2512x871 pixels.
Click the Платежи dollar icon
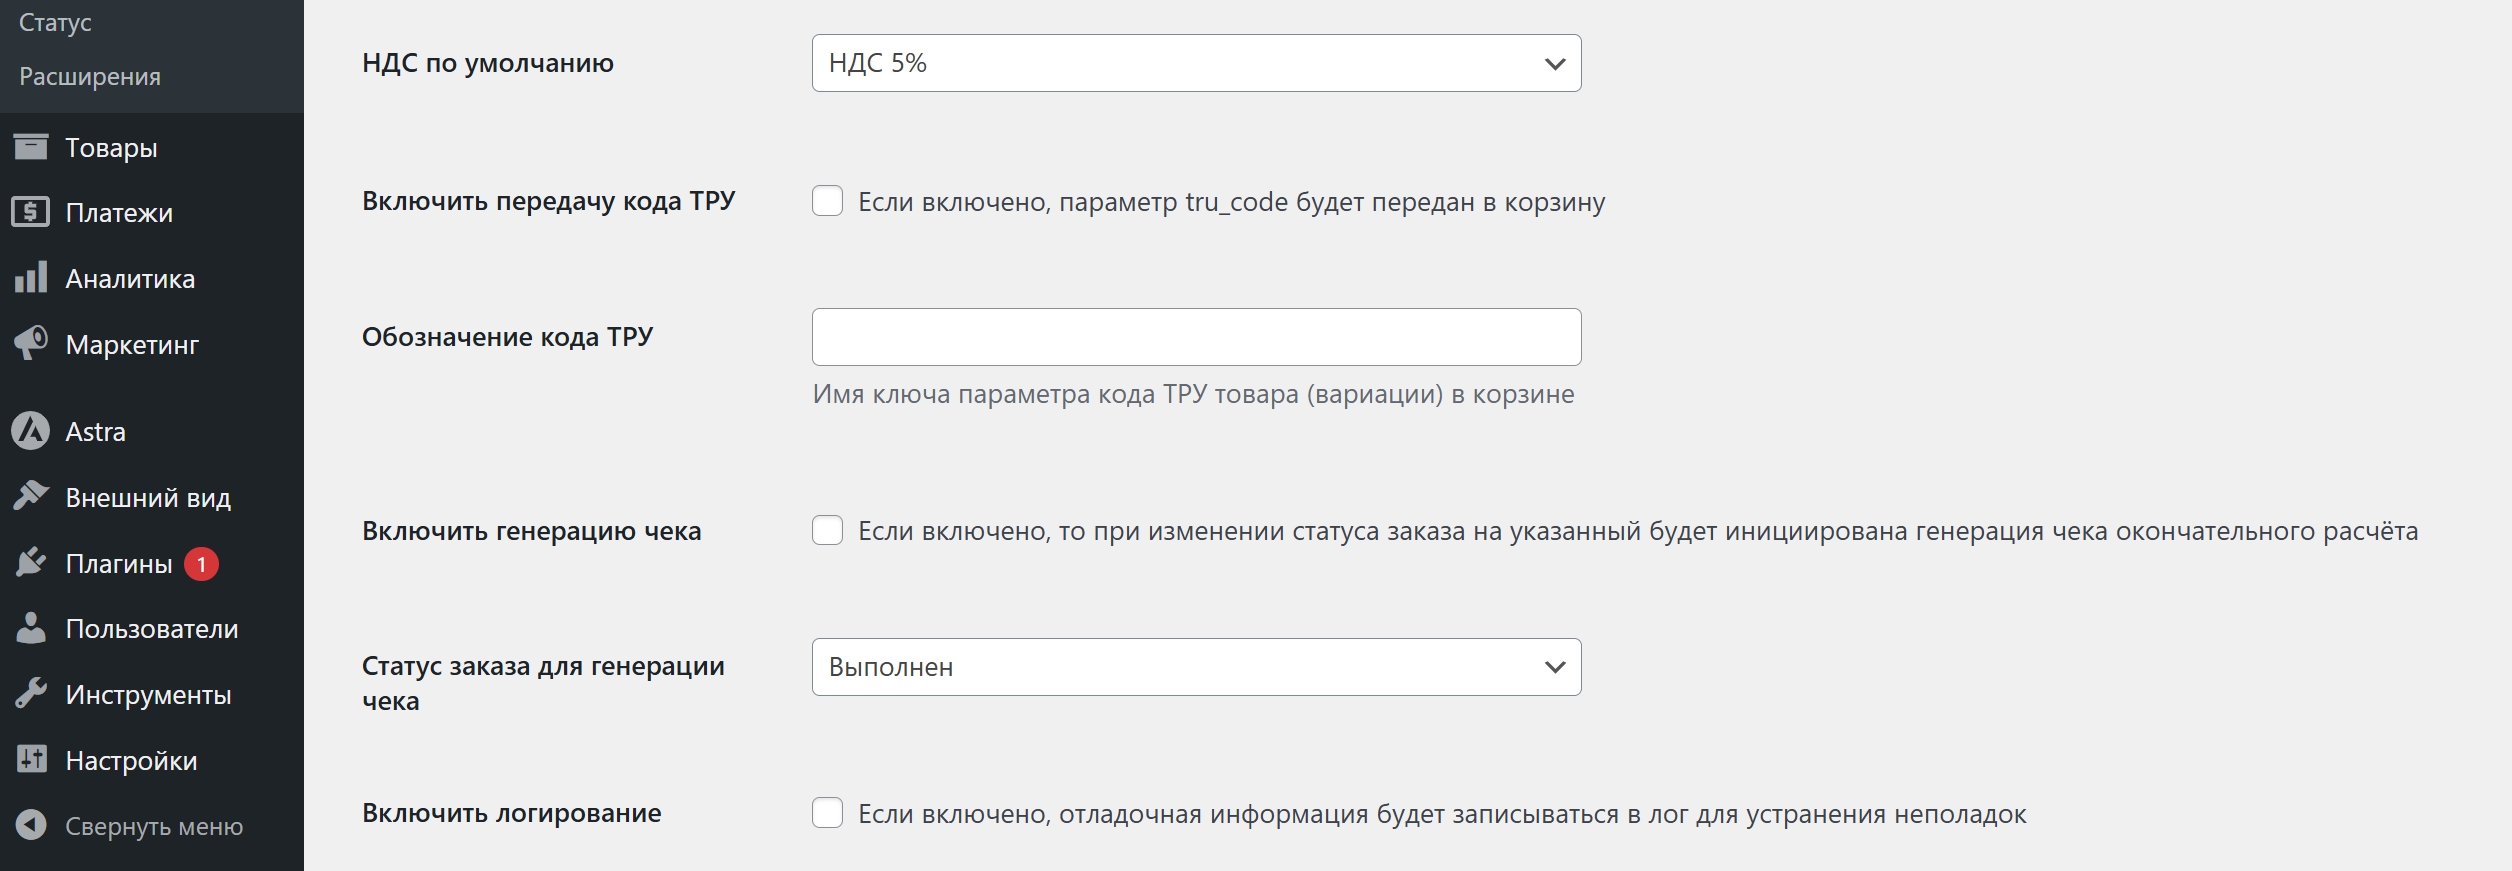point(31,212)
